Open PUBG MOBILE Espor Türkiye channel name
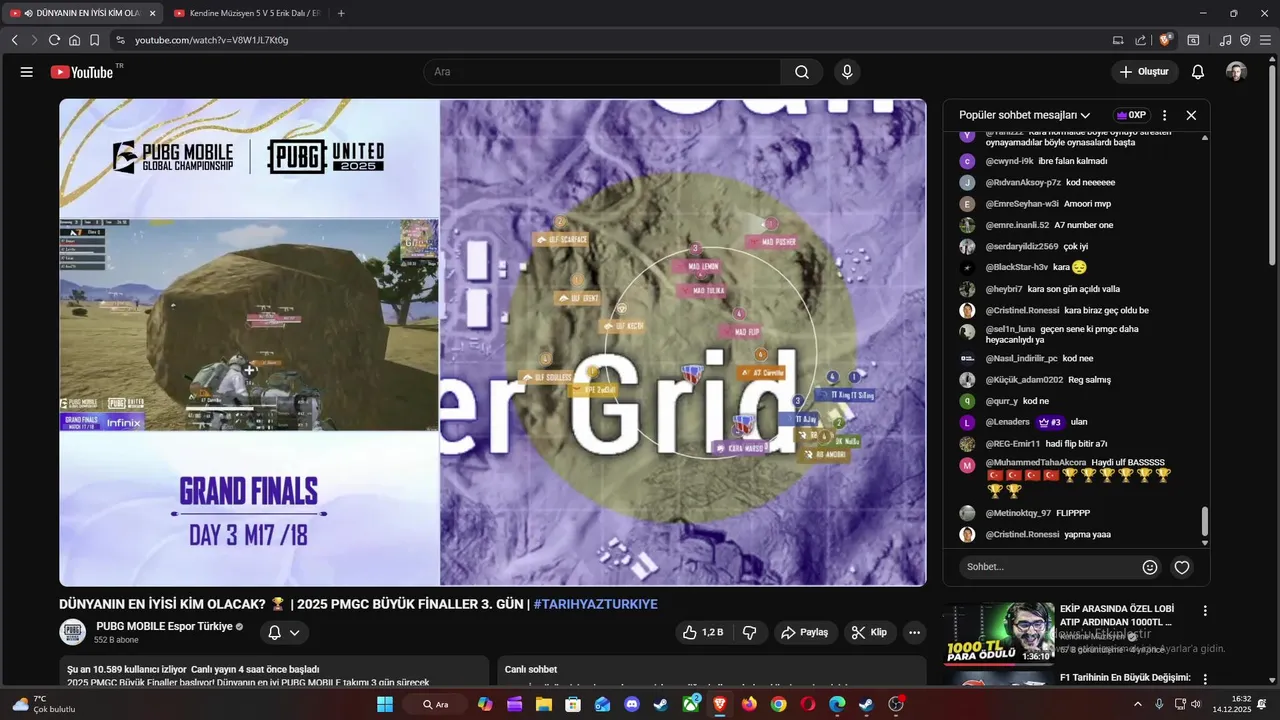Viewport: 1280px width, 720px height. click(x=164, y=626)
